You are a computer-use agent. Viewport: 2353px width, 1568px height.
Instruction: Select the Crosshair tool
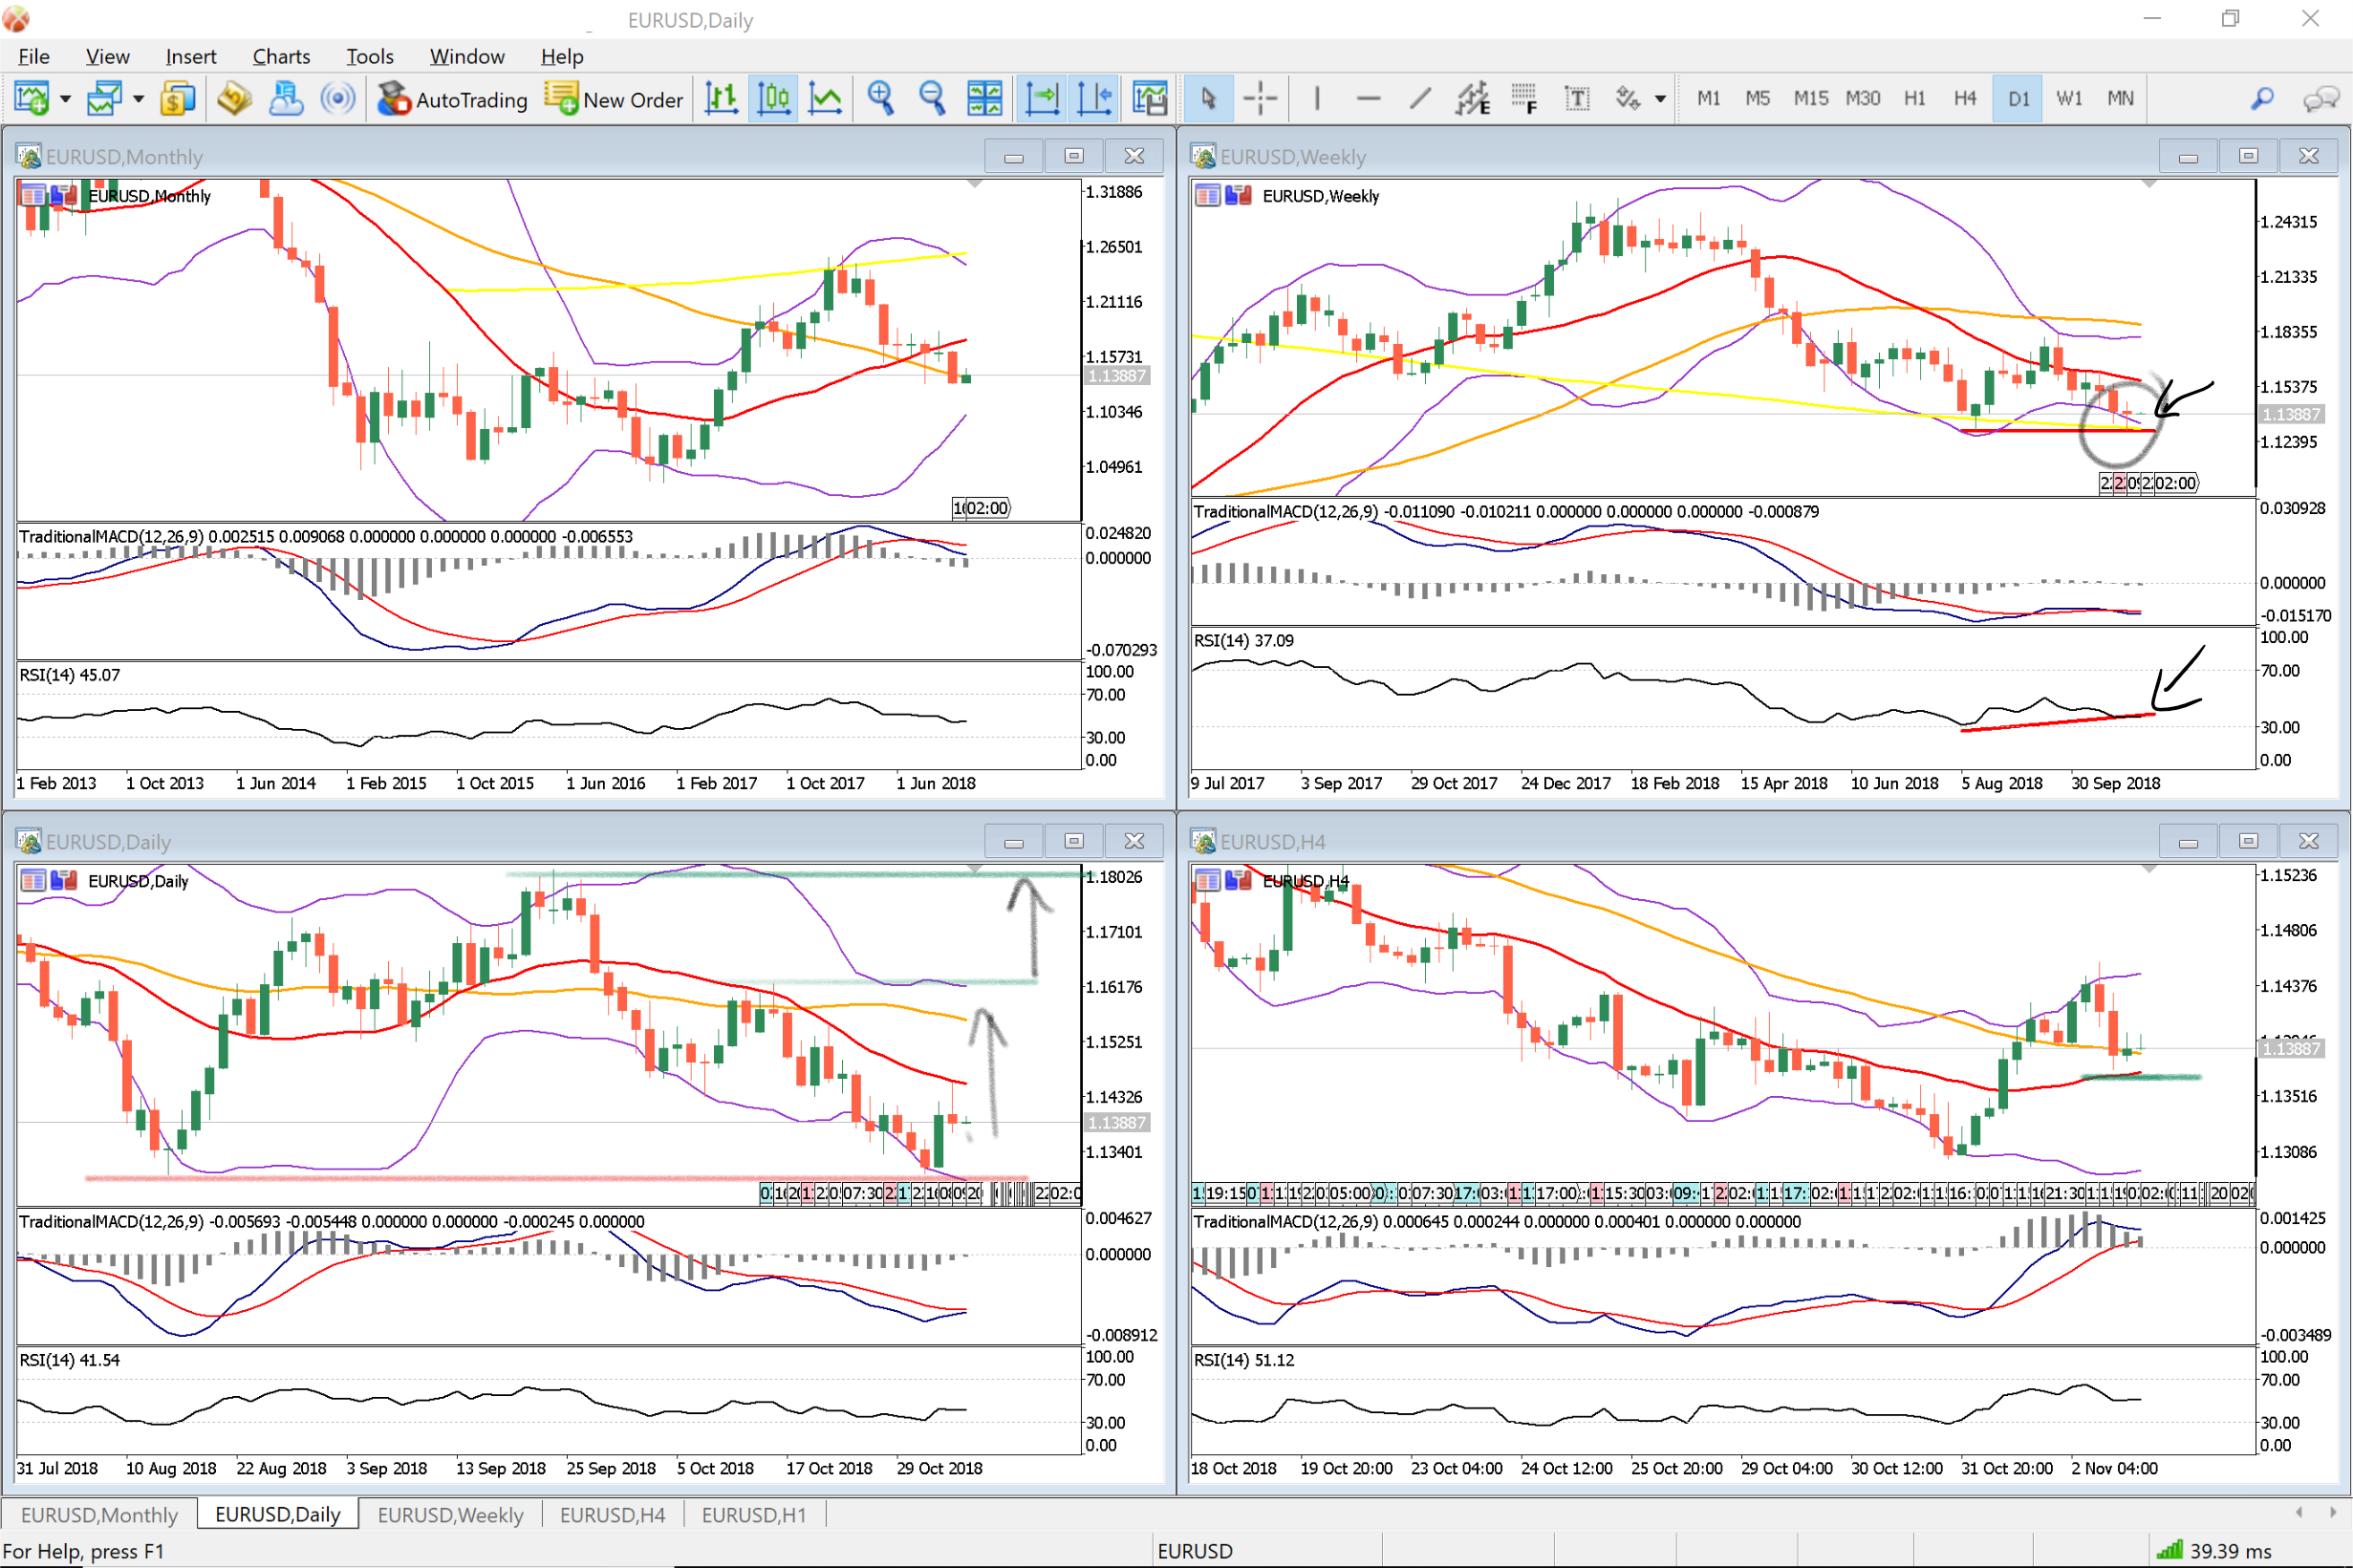[1260, 98]
